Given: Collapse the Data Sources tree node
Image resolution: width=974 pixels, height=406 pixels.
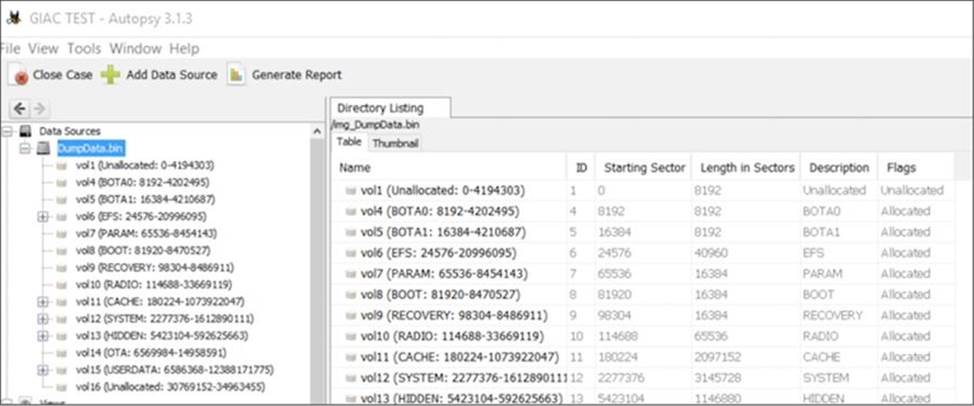Looking at the screenshot, I should coord(7,132).
